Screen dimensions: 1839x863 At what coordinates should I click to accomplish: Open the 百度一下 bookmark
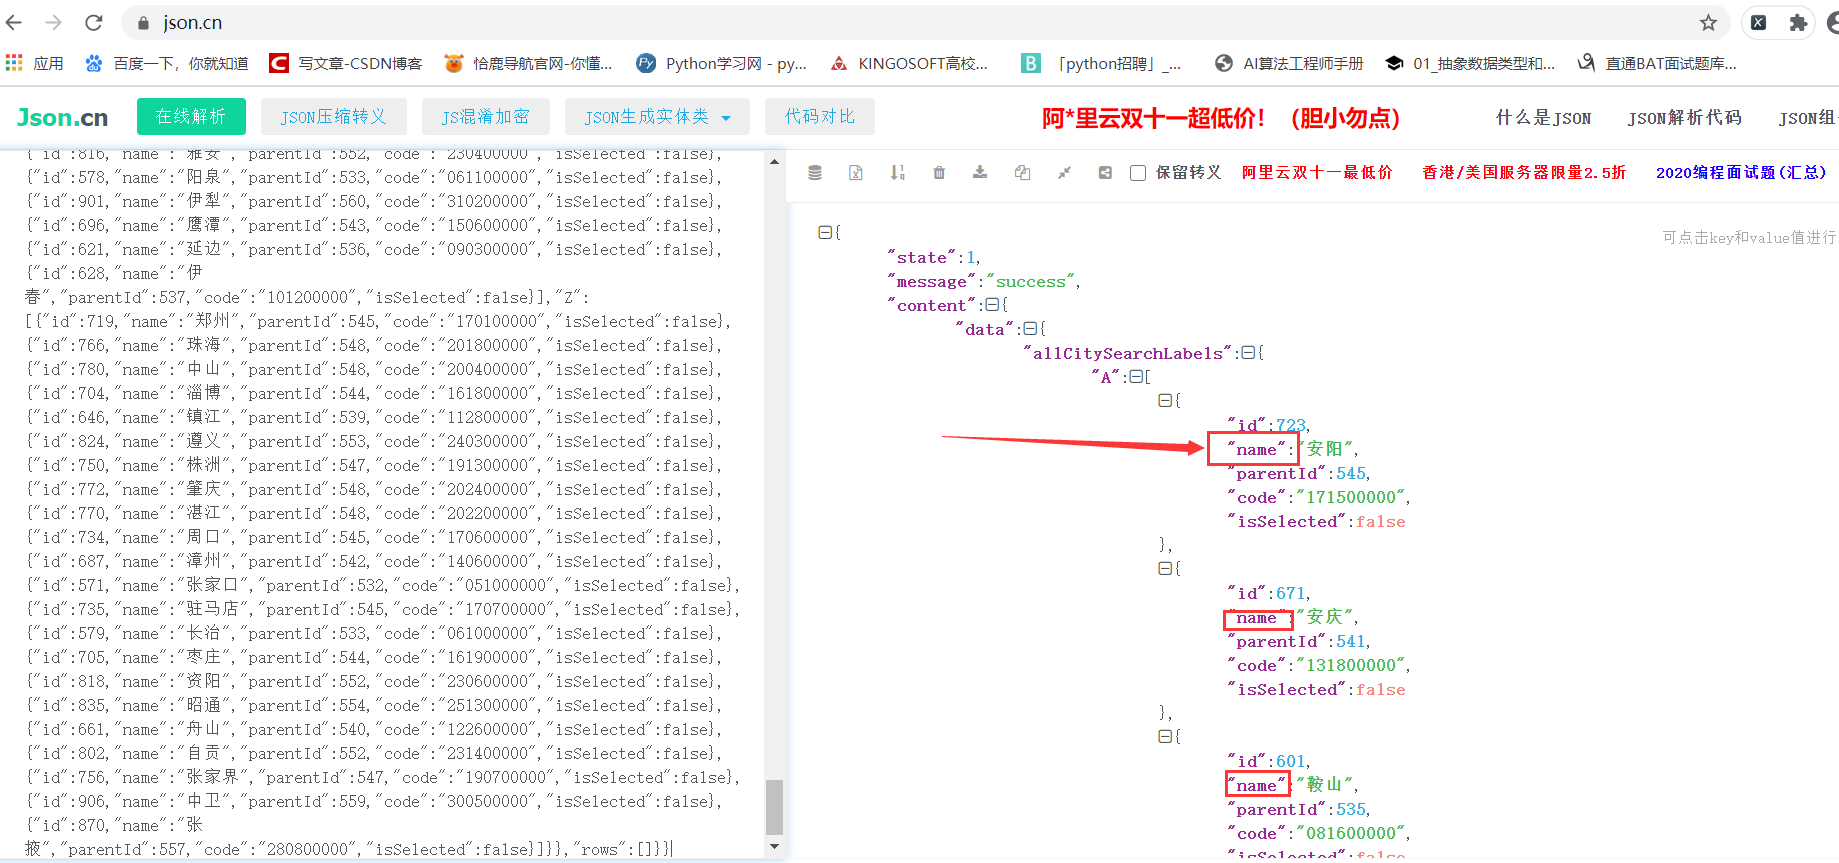click(167, 63)
